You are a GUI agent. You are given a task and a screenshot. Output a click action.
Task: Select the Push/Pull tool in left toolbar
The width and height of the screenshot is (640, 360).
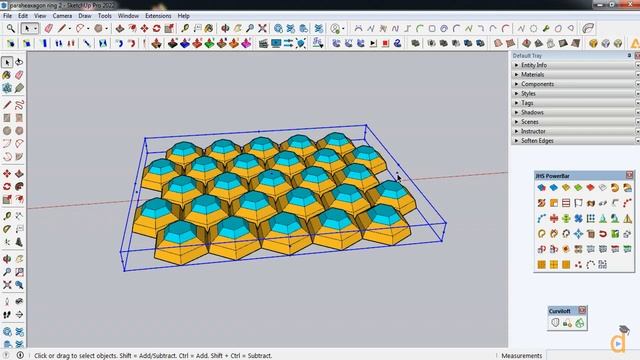[19, 174]
